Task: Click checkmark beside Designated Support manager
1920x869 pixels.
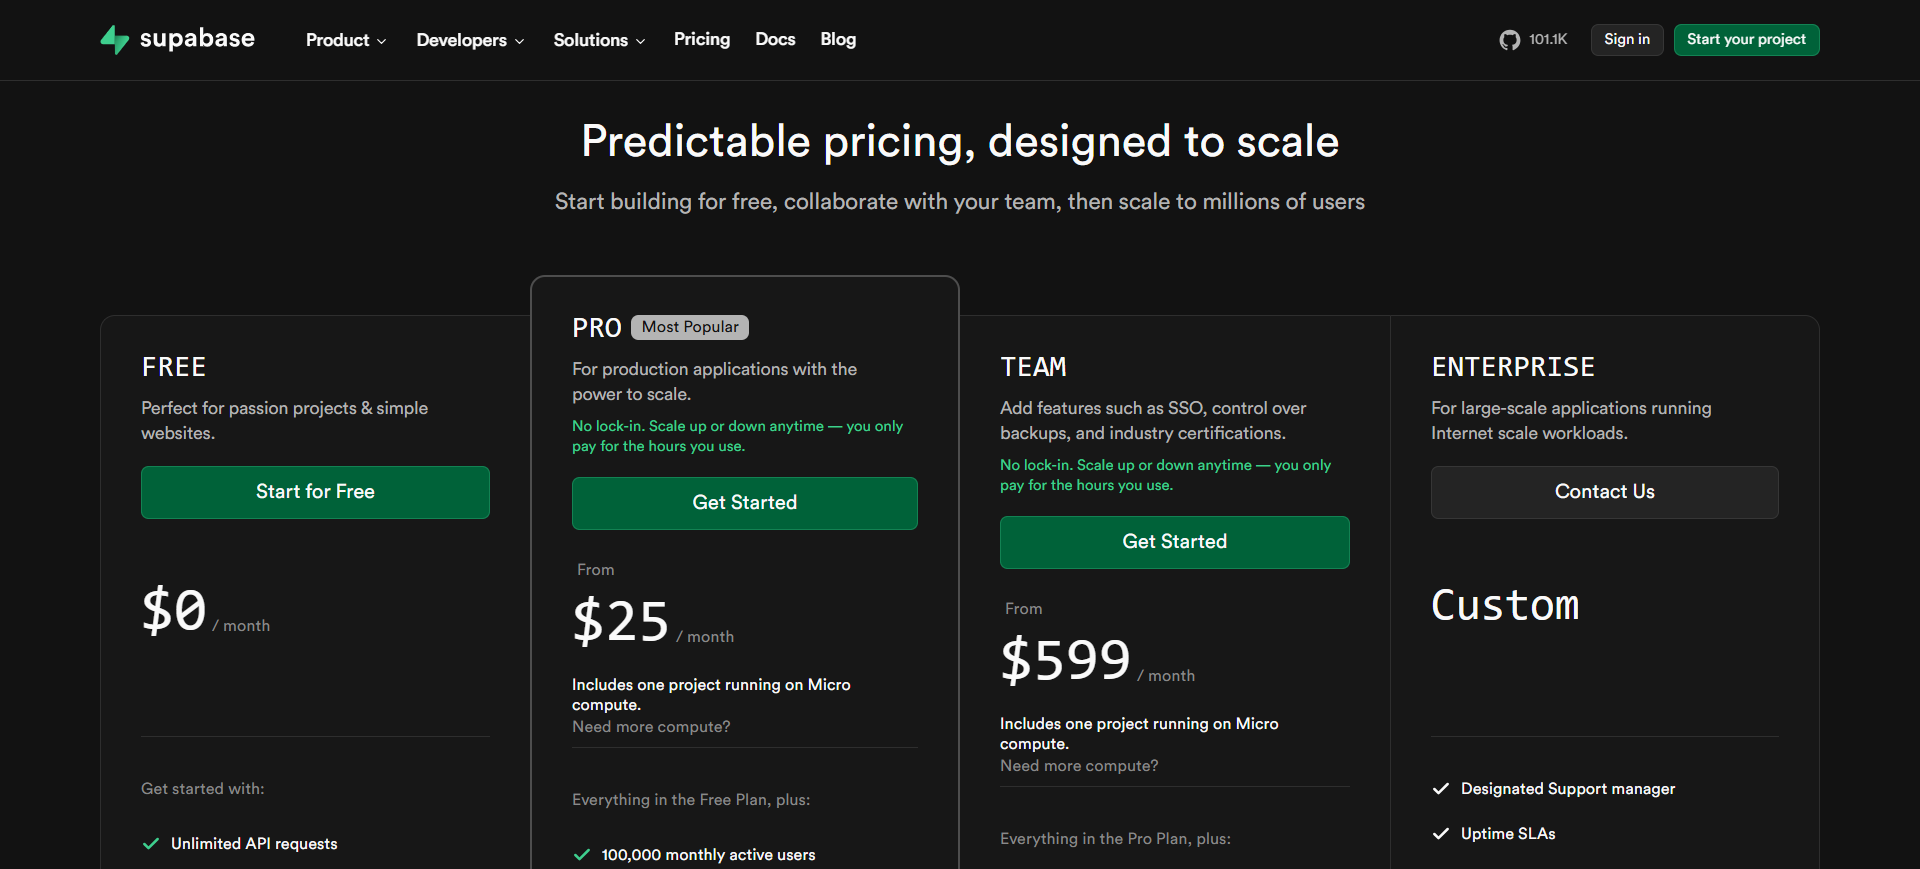Action: [x=1441, y=789]
